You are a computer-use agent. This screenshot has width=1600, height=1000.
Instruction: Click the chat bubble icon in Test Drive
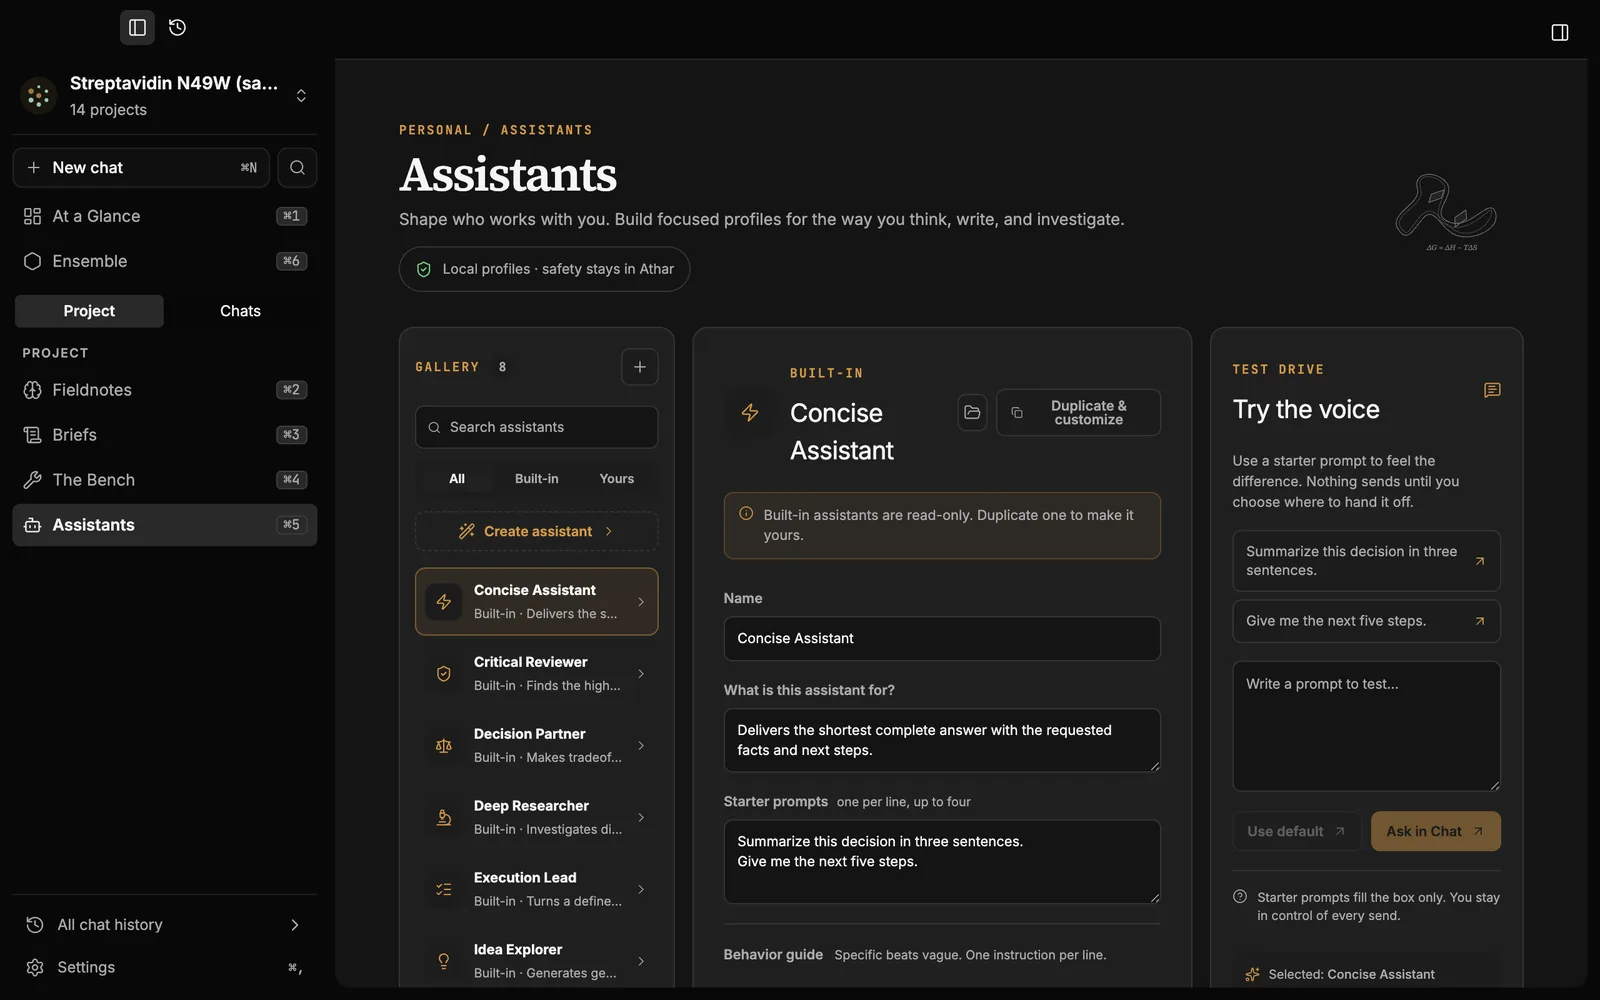click(x=1492, y=390)
